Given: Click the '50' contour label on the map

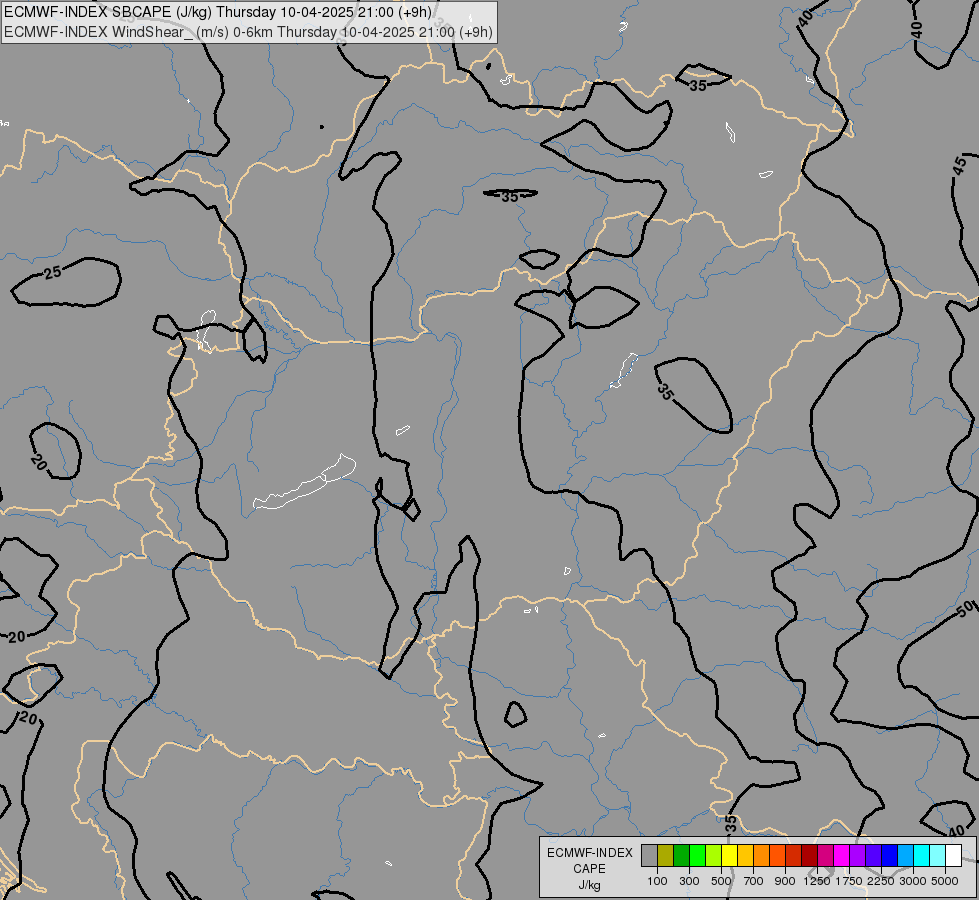Looking at the screenshot, I should pos(965,608).
